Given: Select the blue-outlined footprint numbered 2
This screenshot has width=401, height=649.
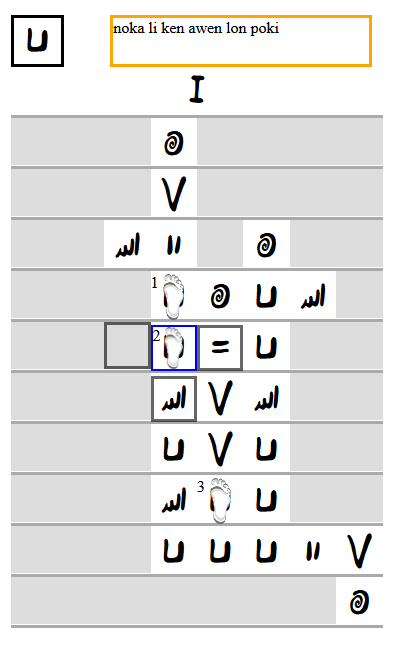Looking at the screenshot, I should (174, 347).
